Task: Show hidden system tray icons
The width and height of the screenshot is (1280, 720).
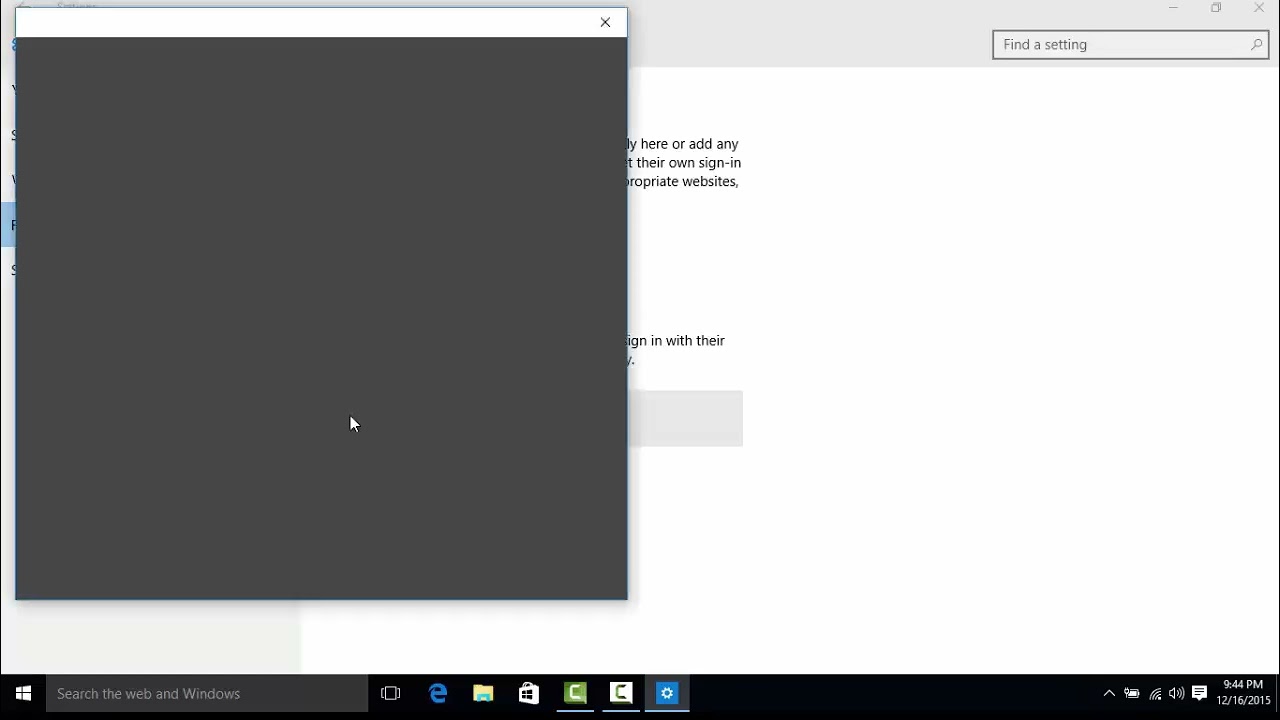Action: [x=1109, y=693]
